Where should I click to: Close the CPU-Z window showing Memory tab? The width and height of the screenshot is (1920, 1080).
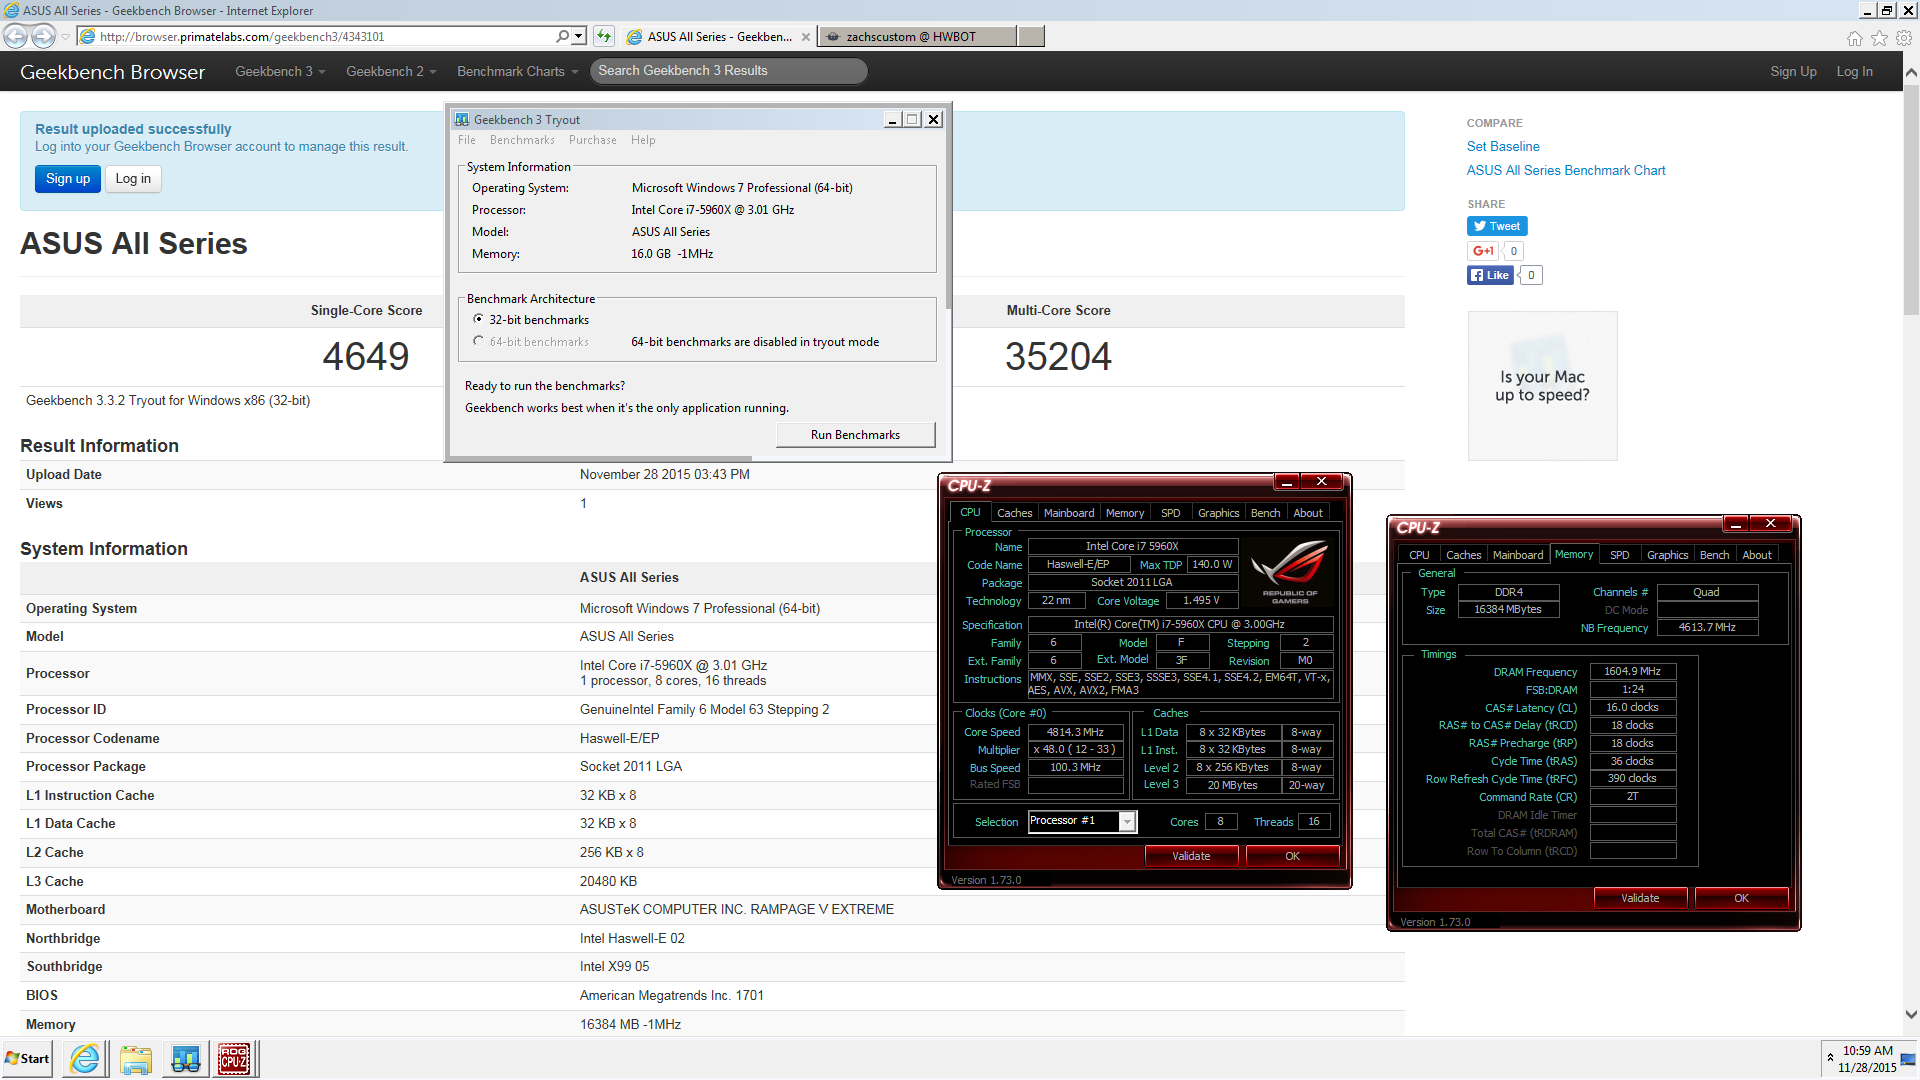click(1770, 524)
